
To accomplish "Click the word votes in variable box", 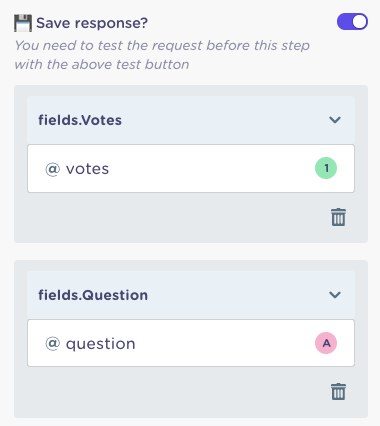I will click(87, 169).
